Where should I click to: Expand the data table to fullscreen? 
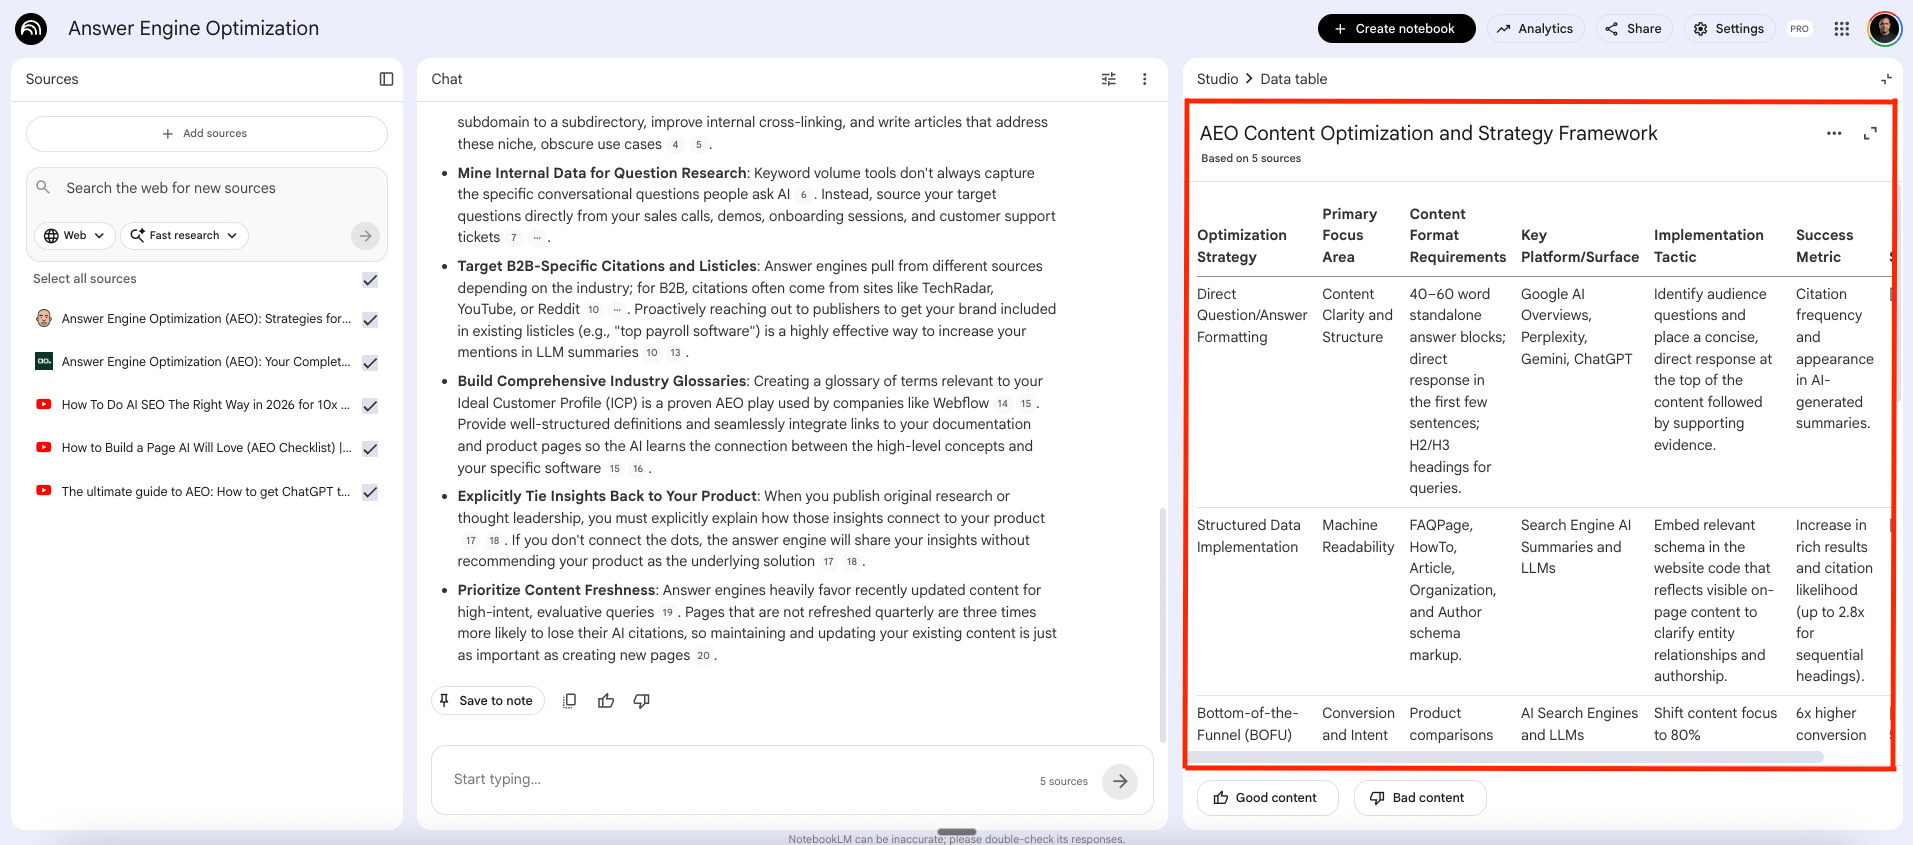coord(1870,133)
